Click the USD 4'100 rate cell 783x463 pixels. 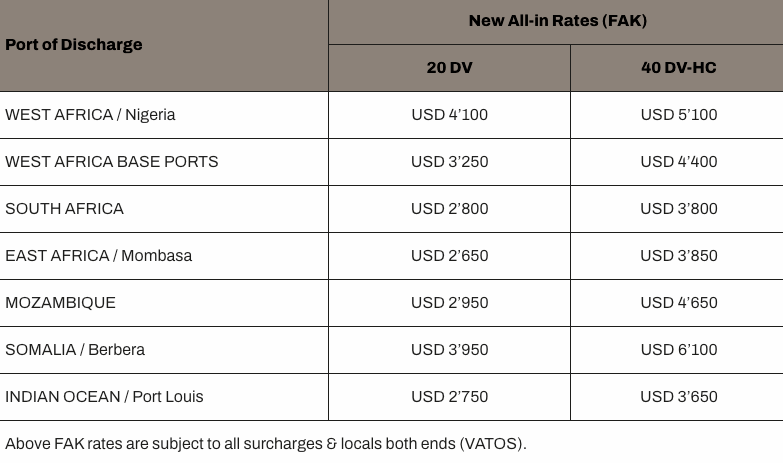point(449,115)
